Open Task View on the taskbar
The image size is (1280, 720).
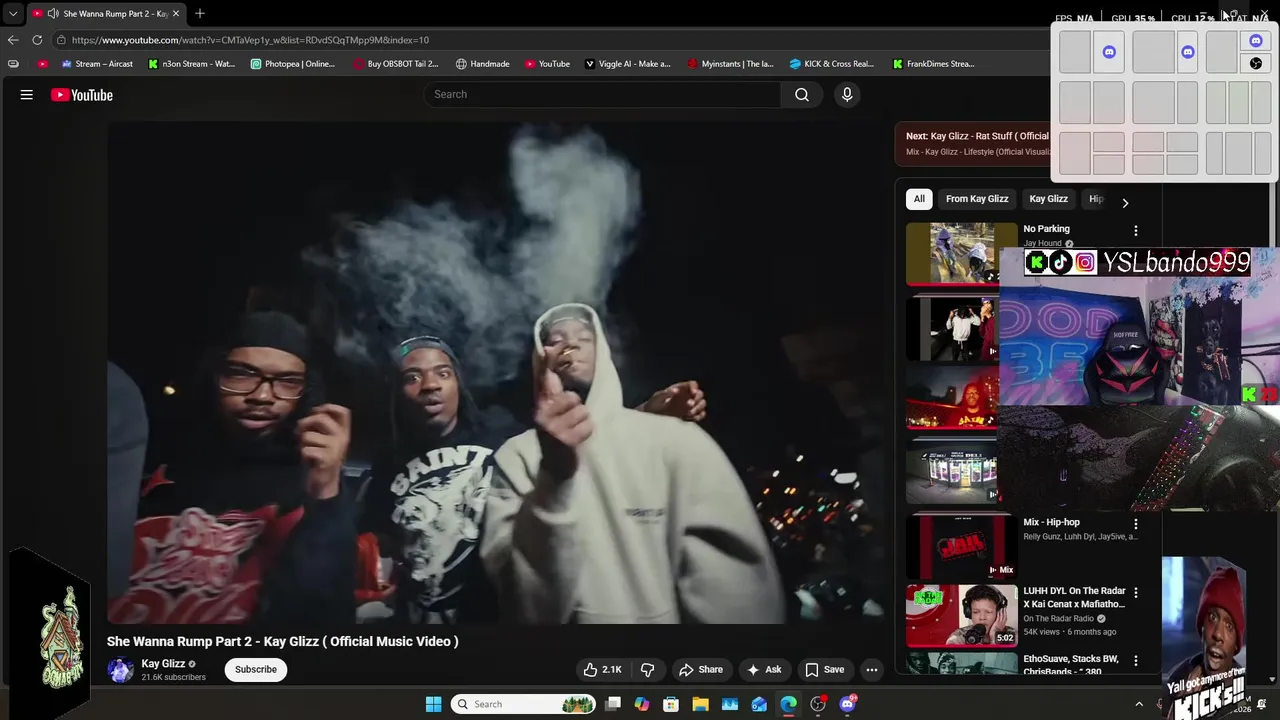[x=613, y=704]
